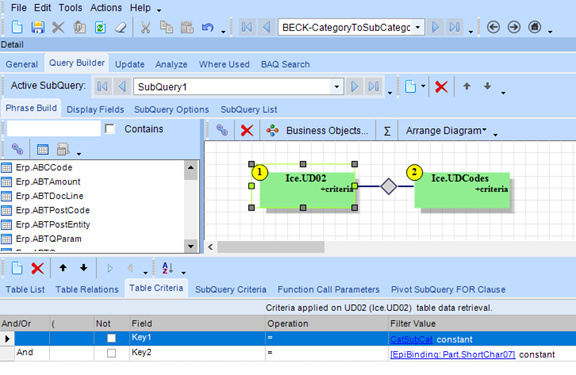Expand the new subquery dropdown arrow

(x=423, y=86)
